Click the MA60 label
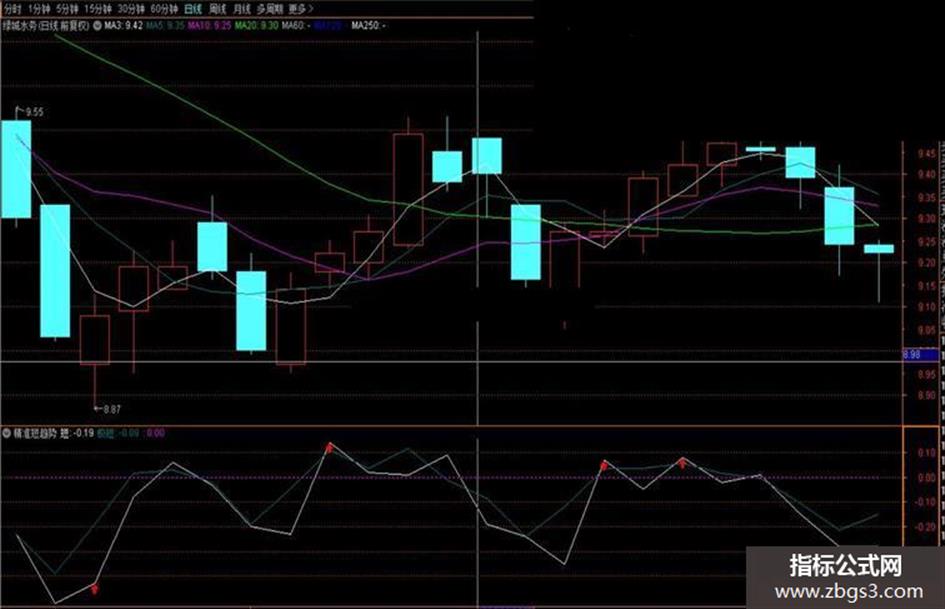945x609 pixels. click(297, 26)
